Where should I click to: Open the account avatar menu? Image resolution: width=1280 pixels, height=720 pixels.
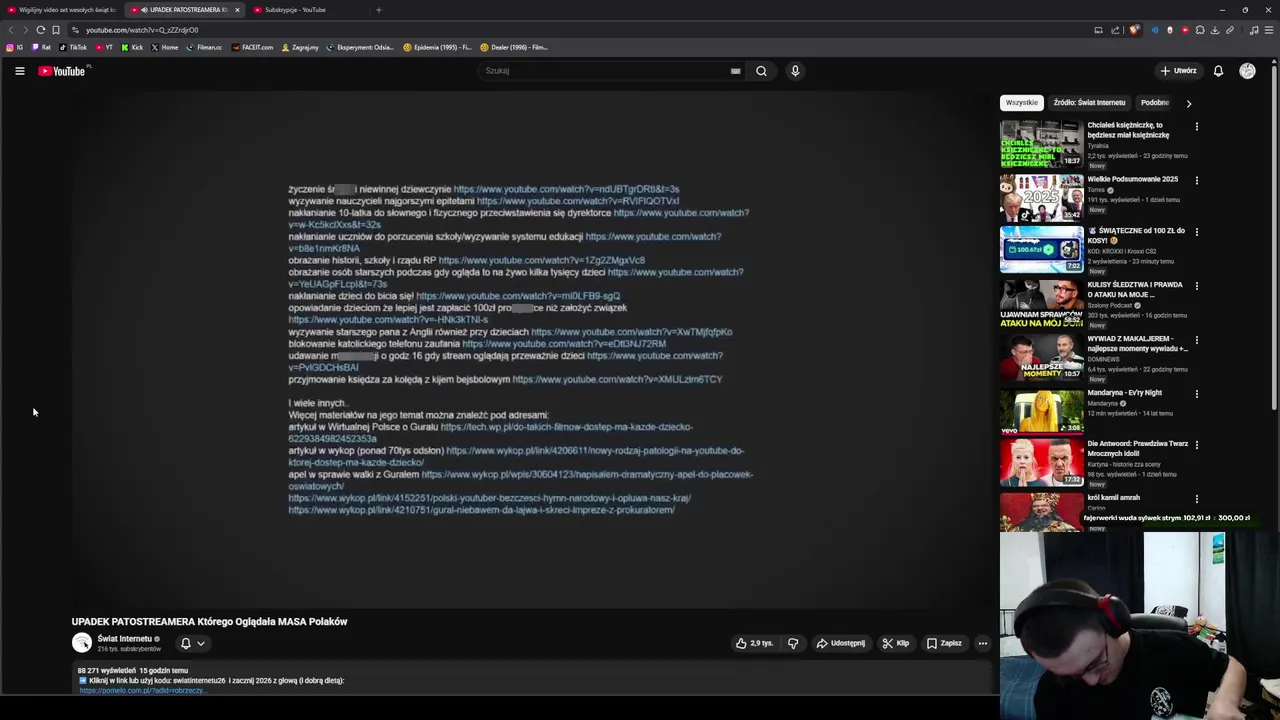point(1247,71)
